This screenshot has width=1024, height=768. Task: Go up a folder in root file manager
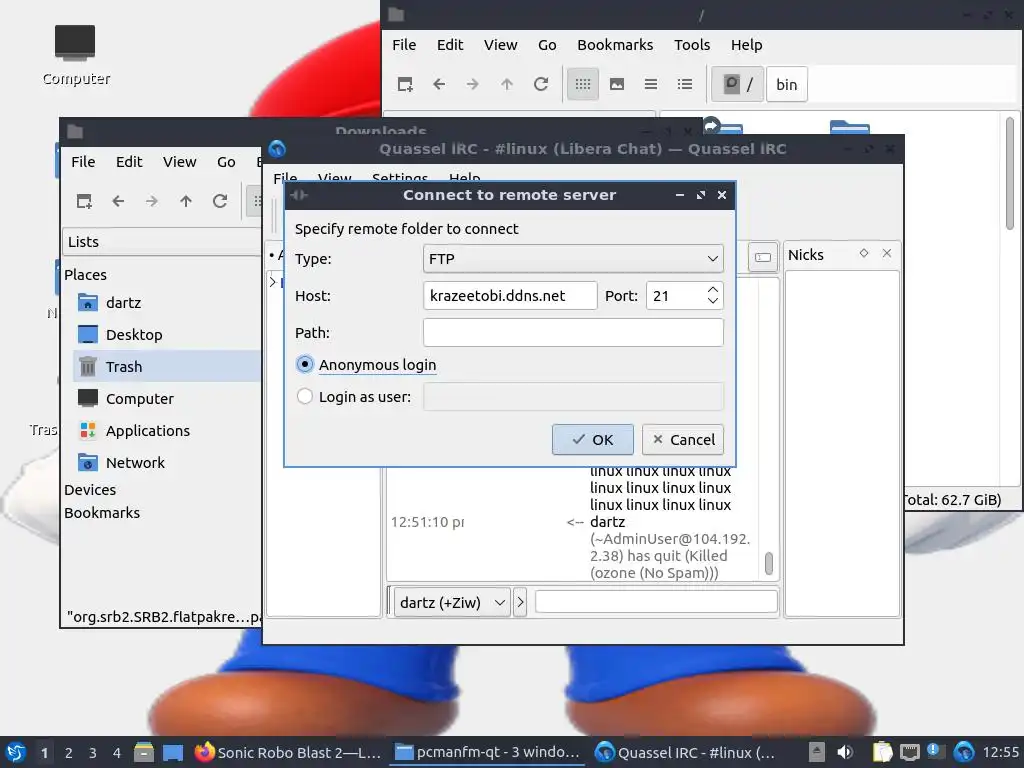coord(507,84)
